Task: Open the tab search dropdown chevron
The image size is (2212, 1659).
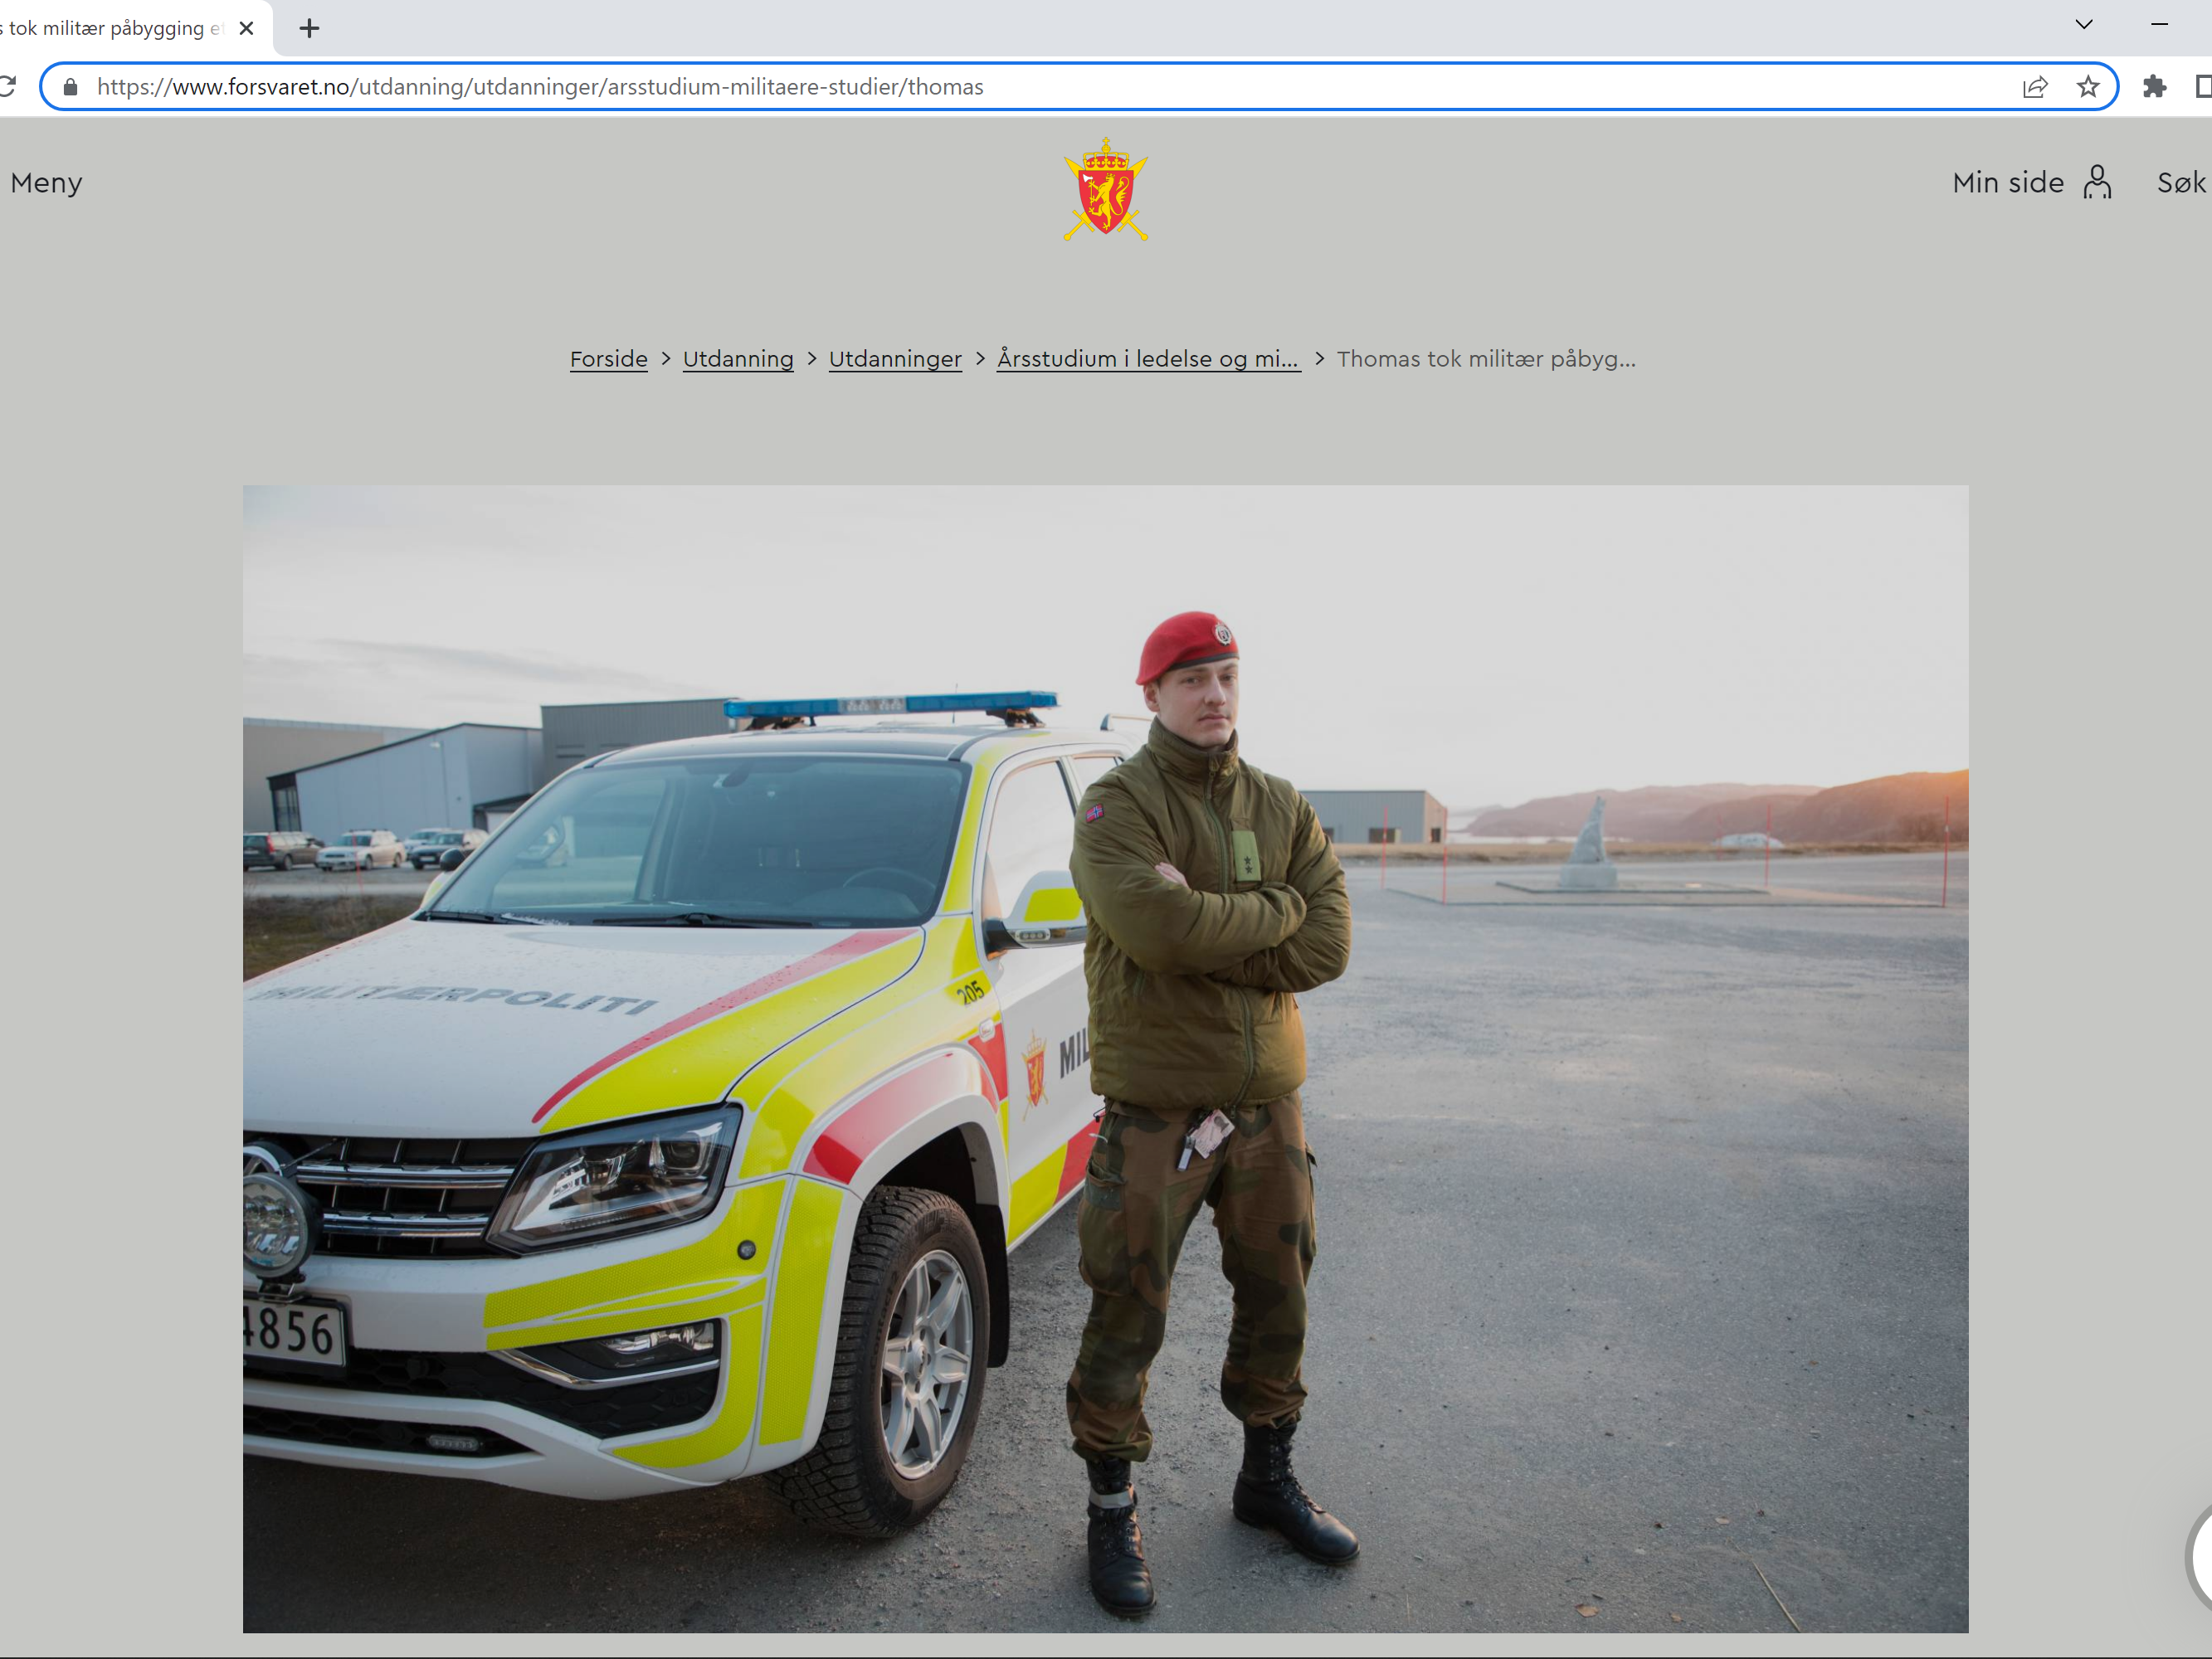Action: [x=2084, y=24]
